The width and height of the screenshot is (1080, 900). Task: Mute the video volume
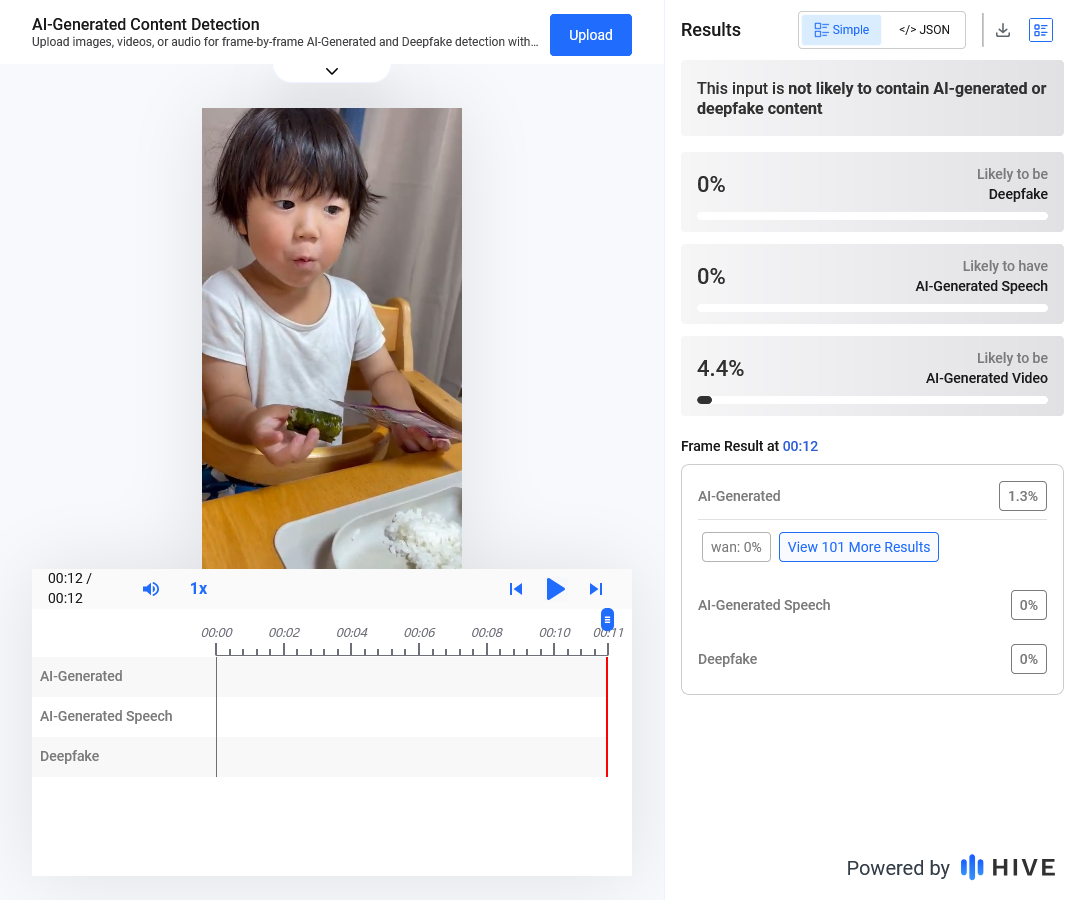(x=151, y=589)
